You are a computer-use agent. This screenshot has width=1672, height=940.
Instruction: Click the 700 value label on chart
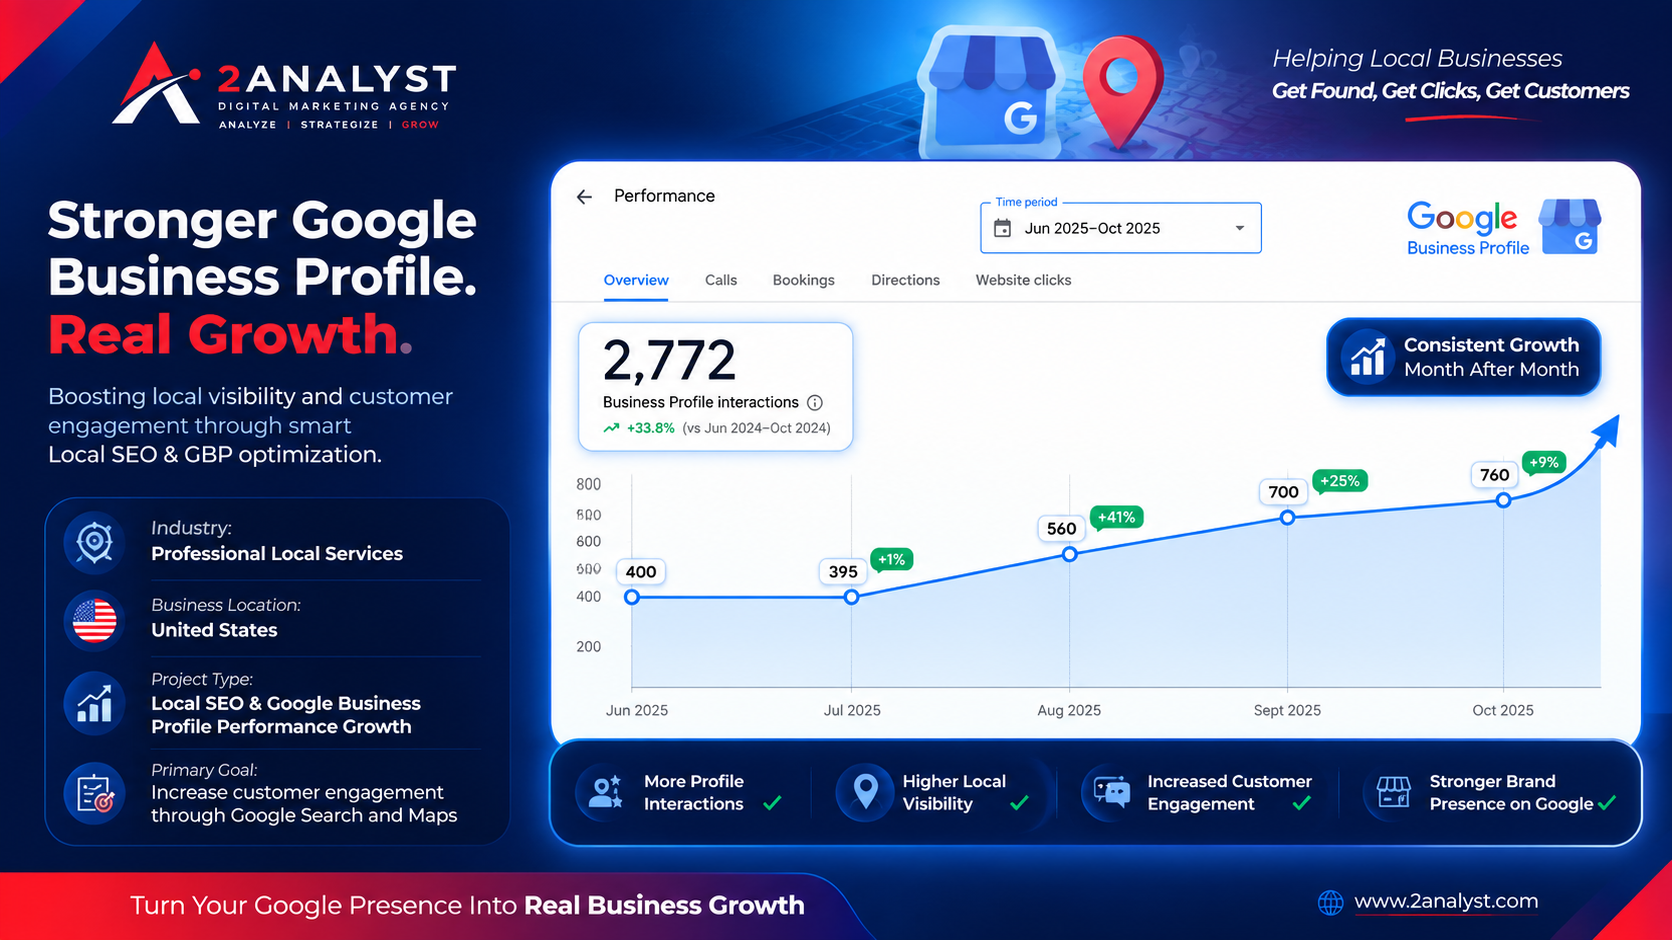pos(1283,492)
